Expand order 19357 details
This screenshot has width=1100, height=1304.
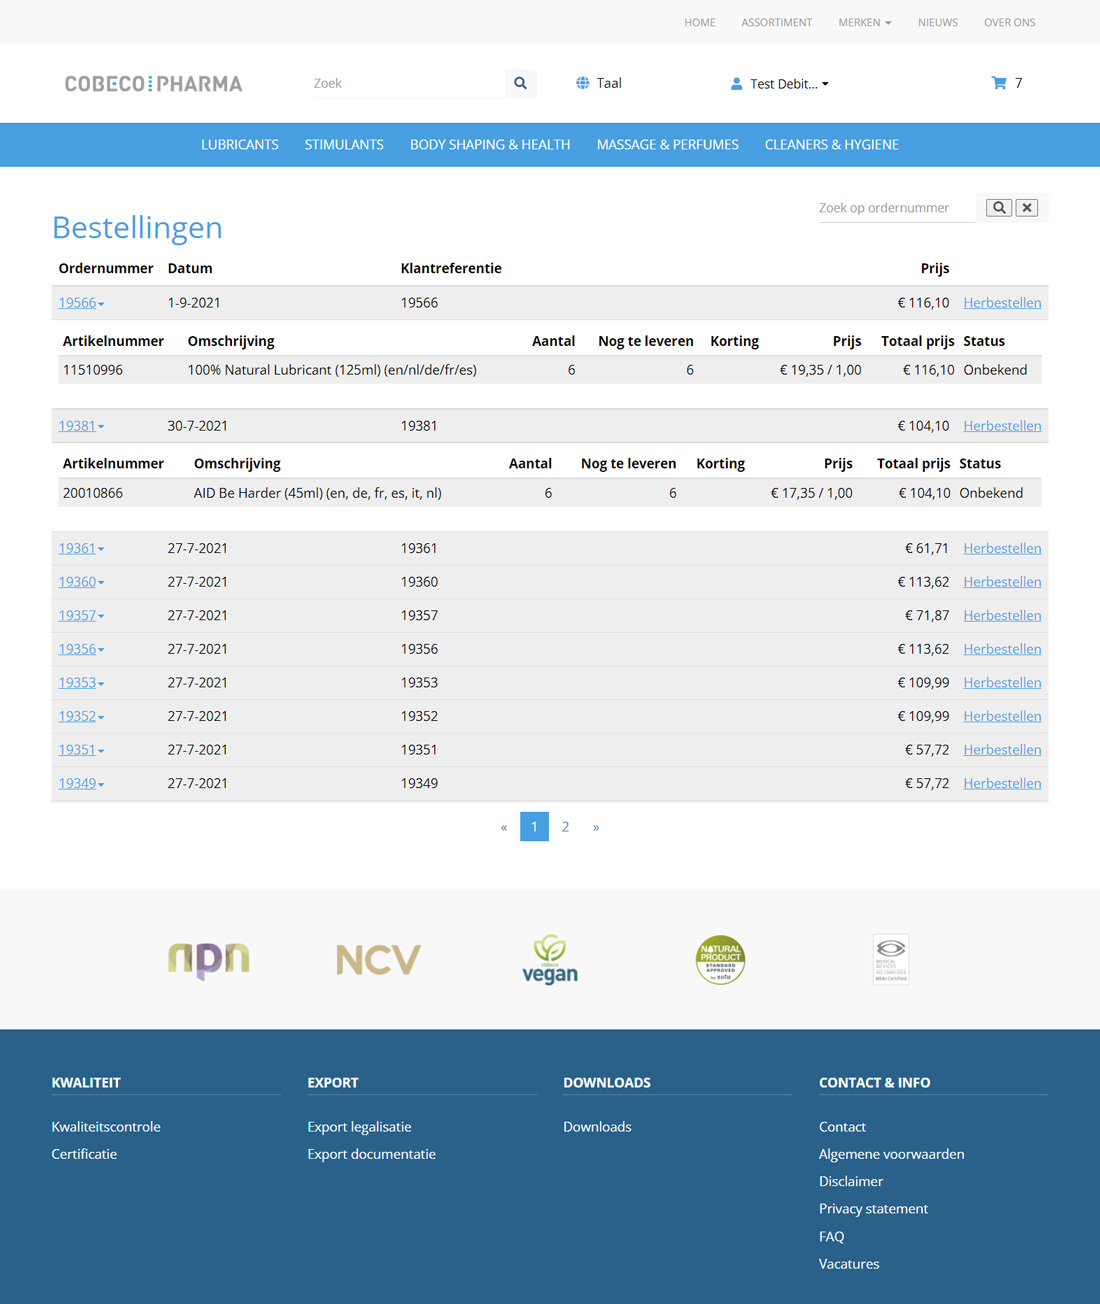tap(81, 615)
